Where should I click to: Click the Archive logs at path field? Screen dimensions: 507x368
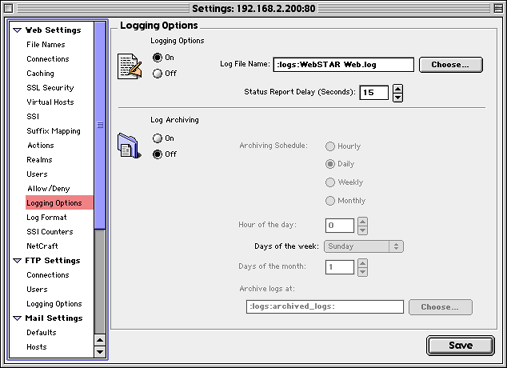[325, 307]
